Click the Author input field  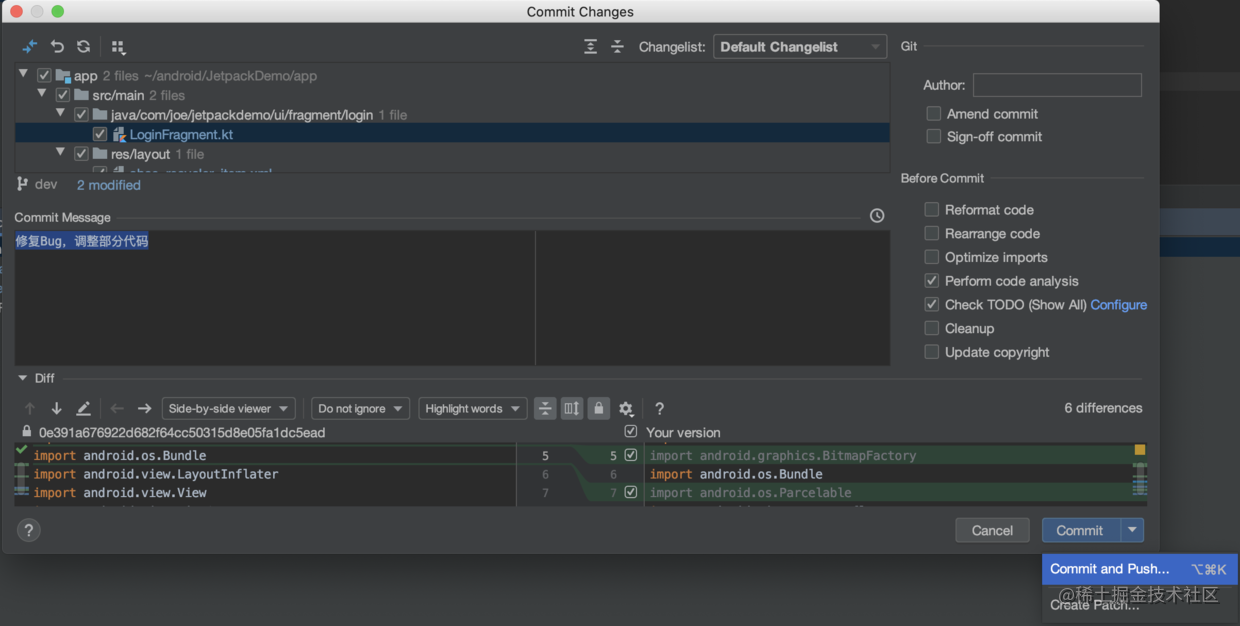coord(1057,85)
